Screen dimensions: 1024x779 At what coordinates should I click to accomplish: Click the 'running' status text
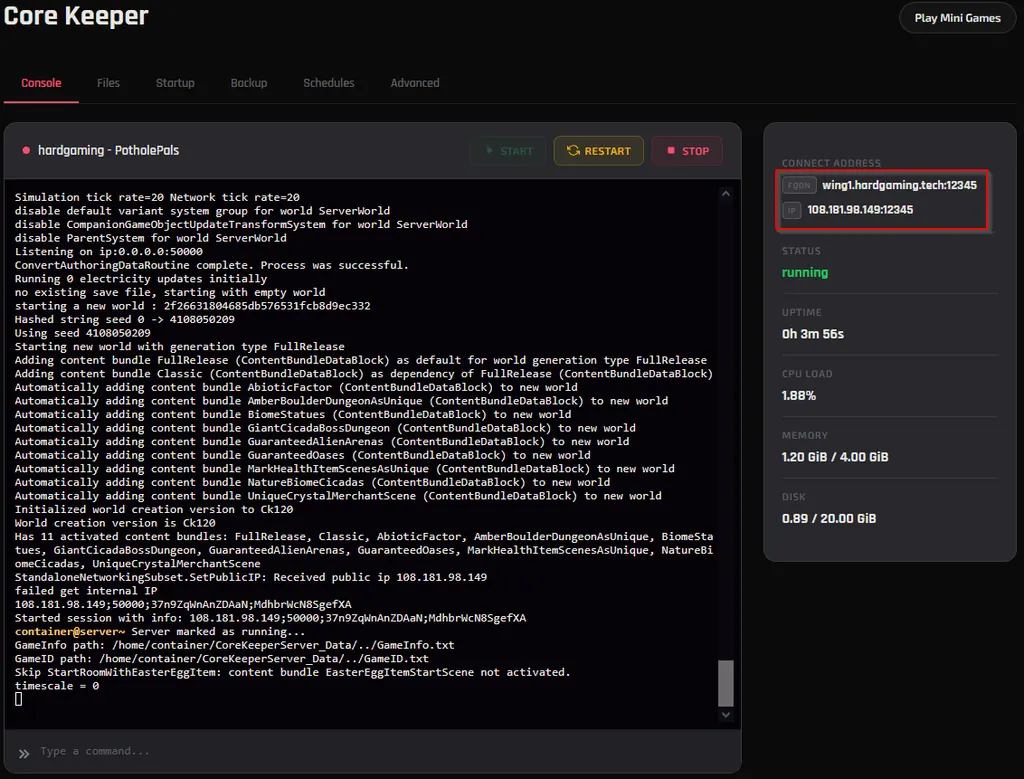pyautogui.click(x=805, y=272)
